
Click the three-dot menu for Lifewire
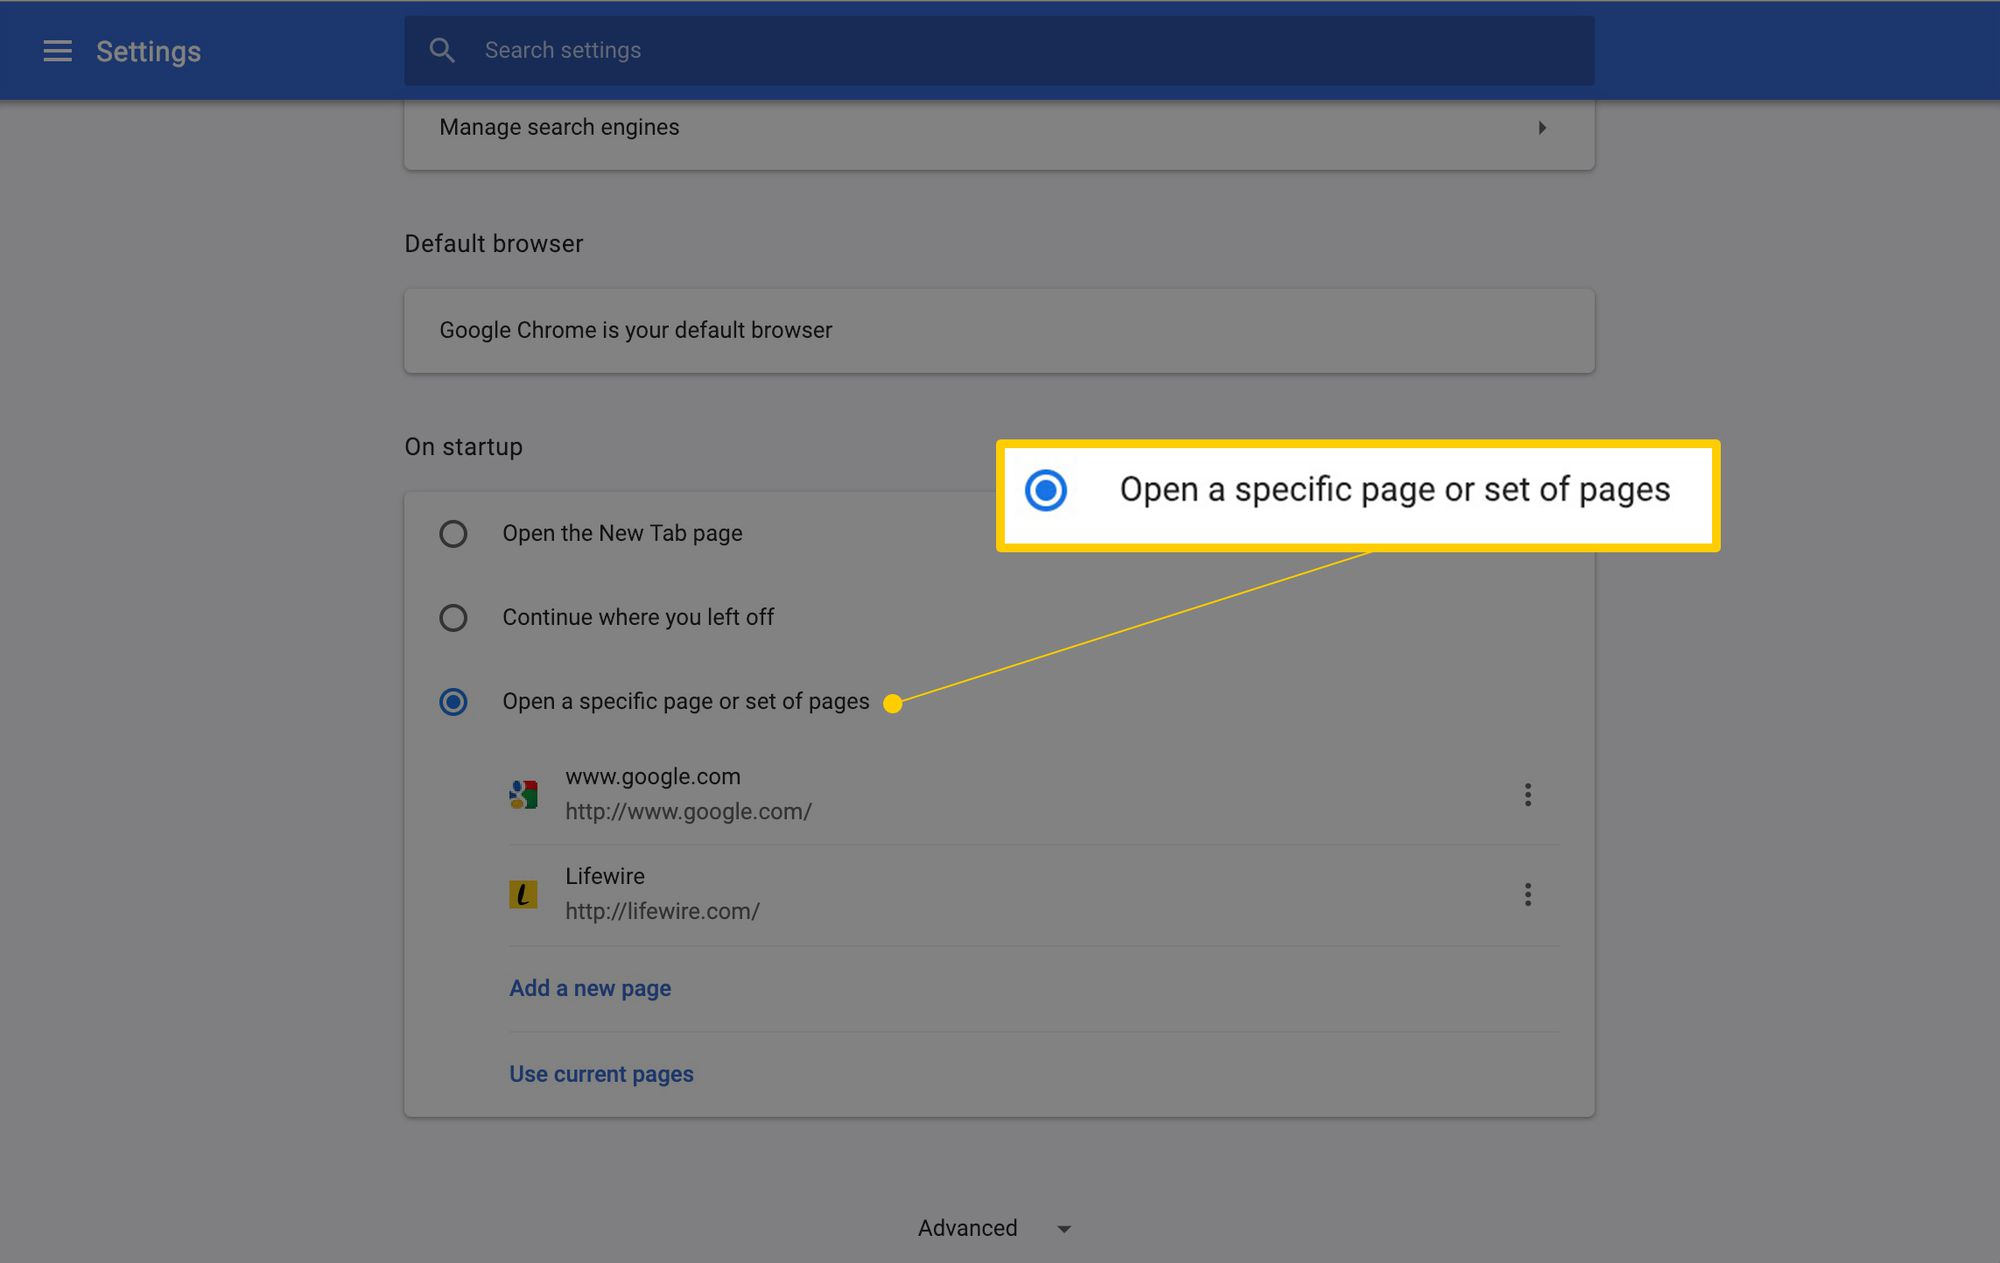(1527, 893)
